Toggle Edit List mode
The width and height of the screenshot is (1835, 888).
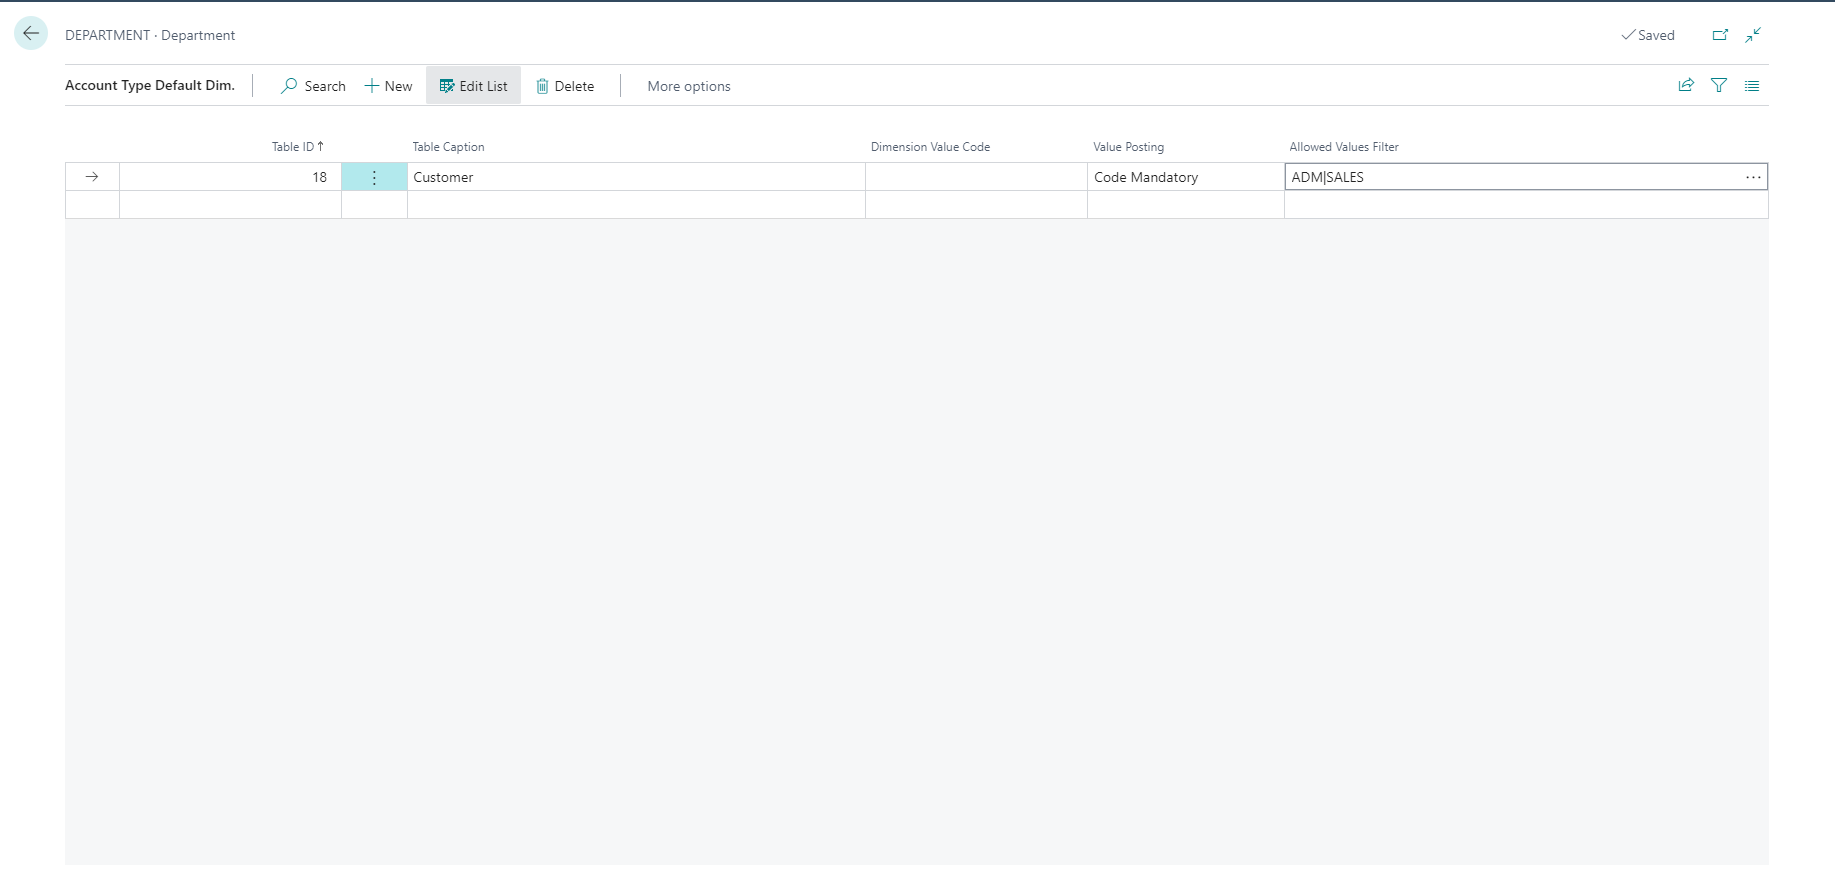click(x=473, y=86)
